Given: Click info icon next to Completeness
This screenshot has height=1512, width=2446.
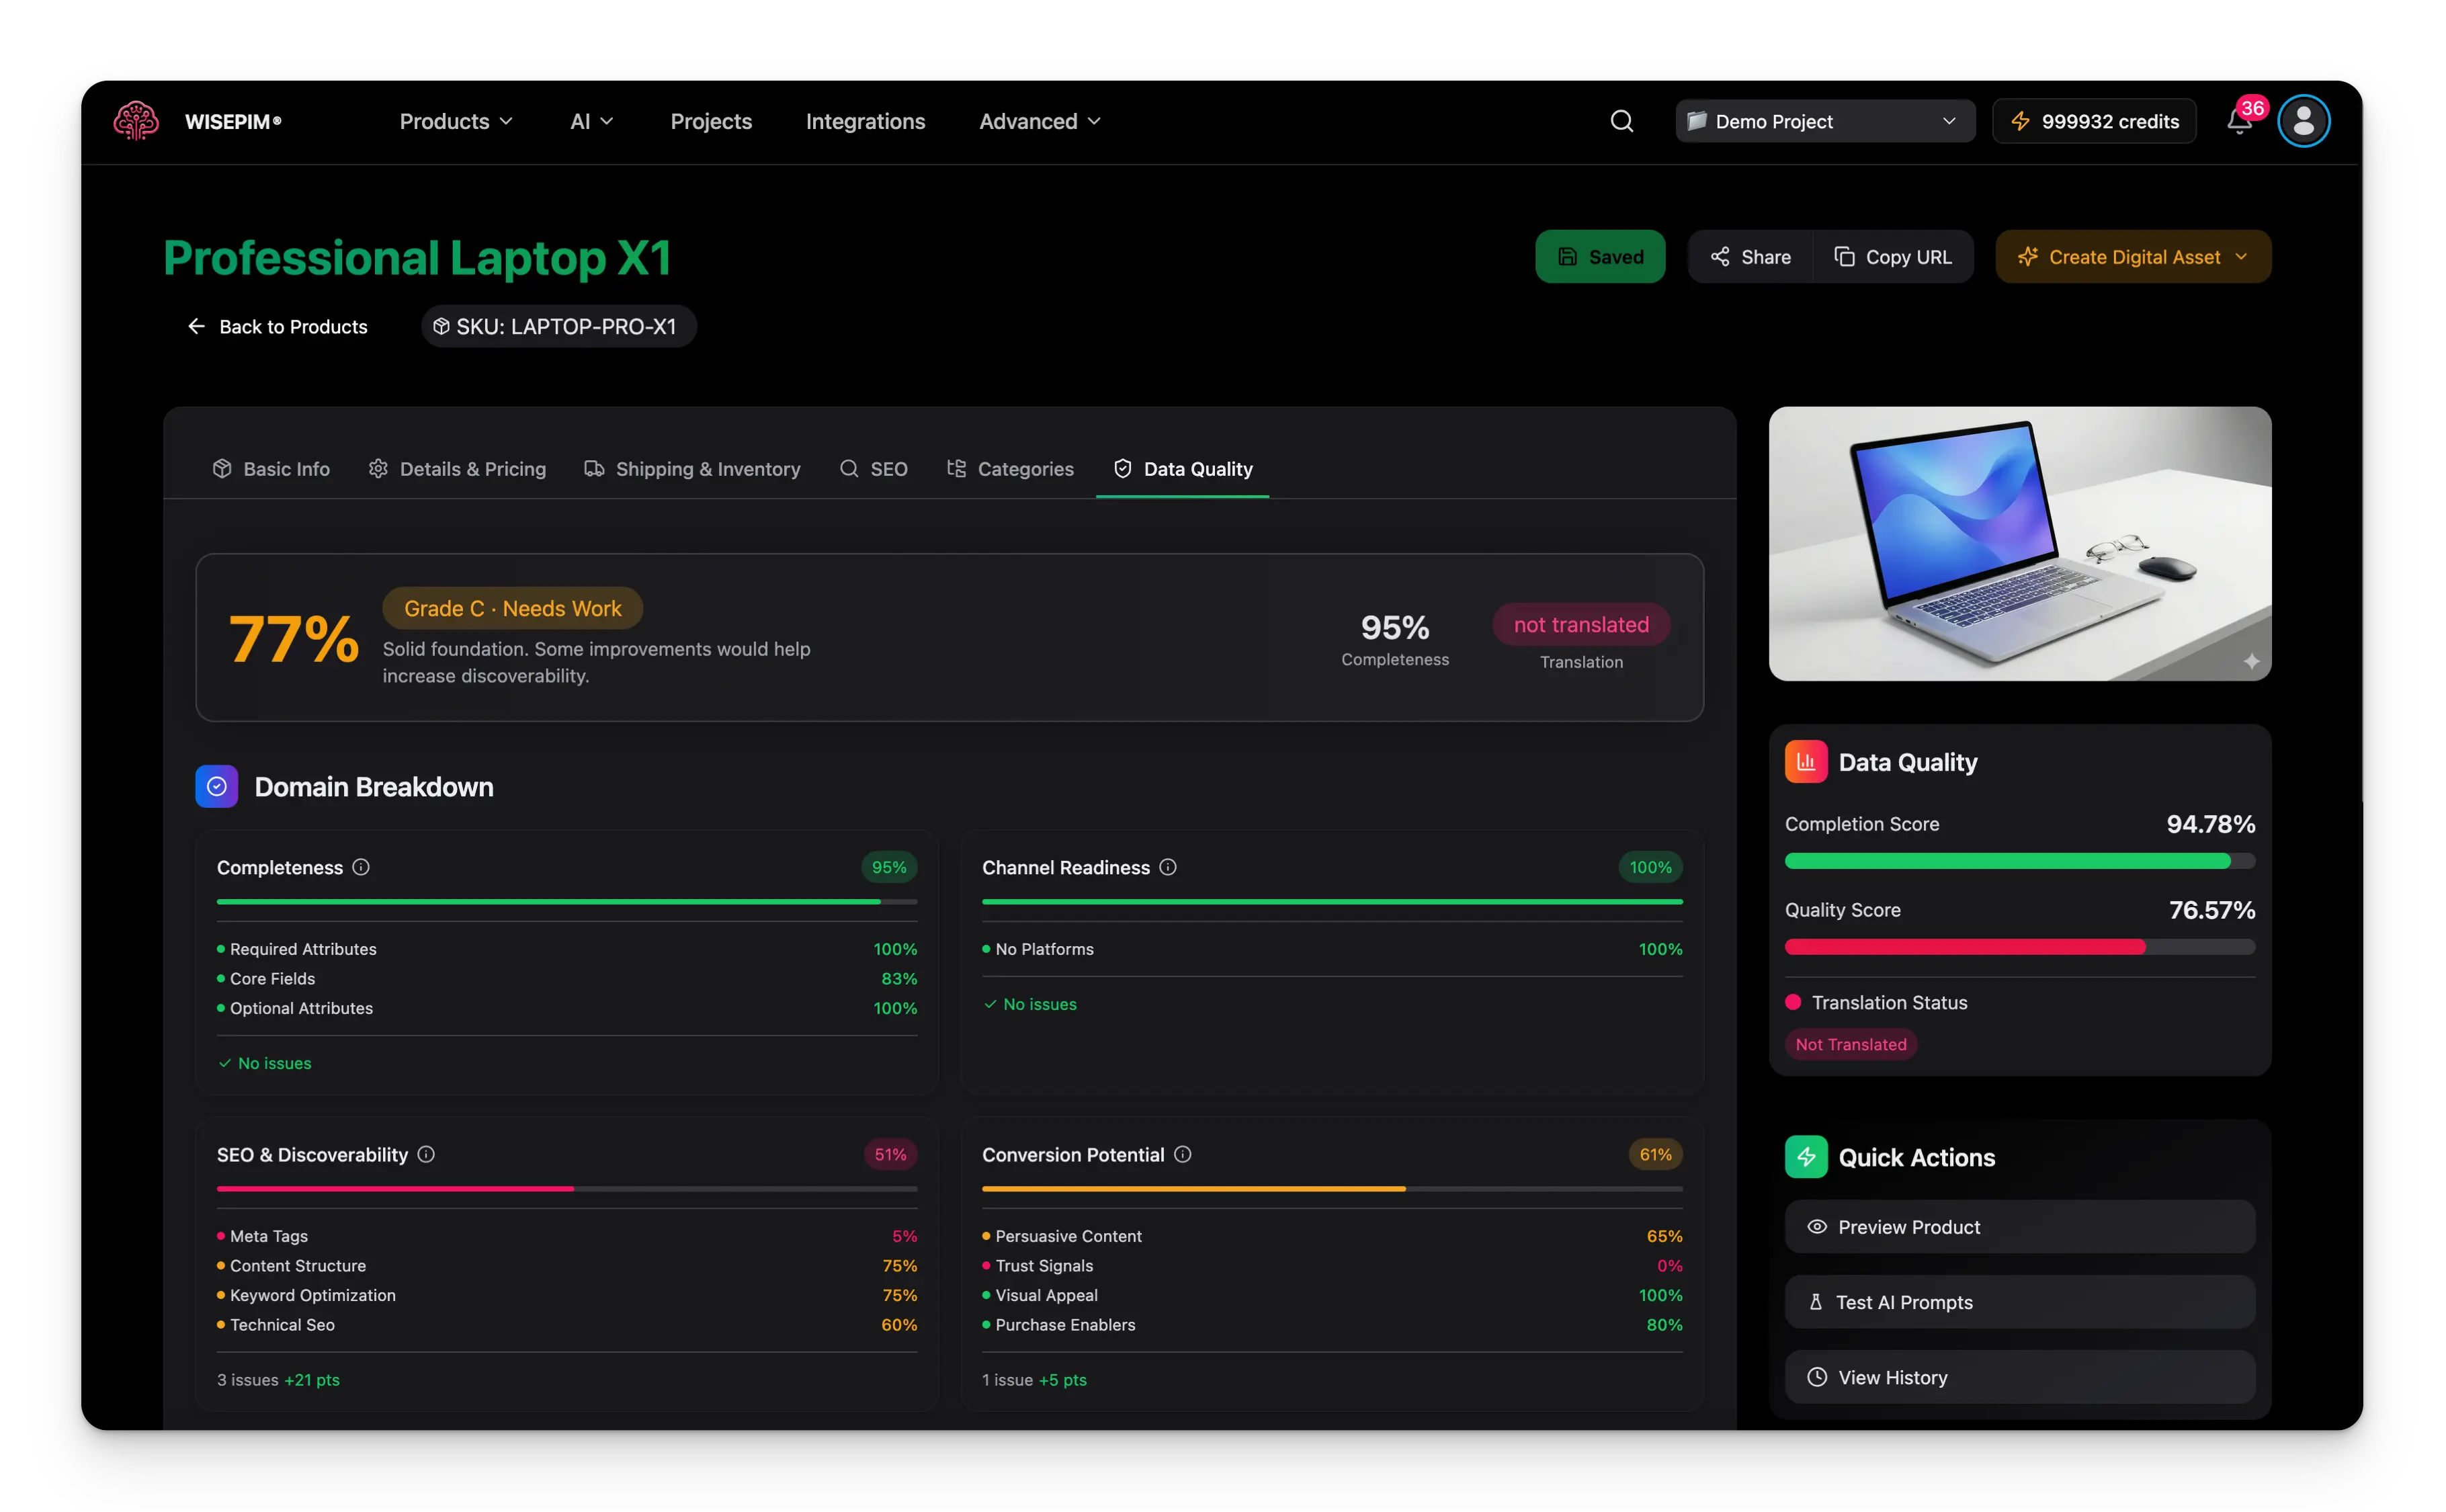Looking at the screenshot, I should pyautogui.click(x=361, y=867).
